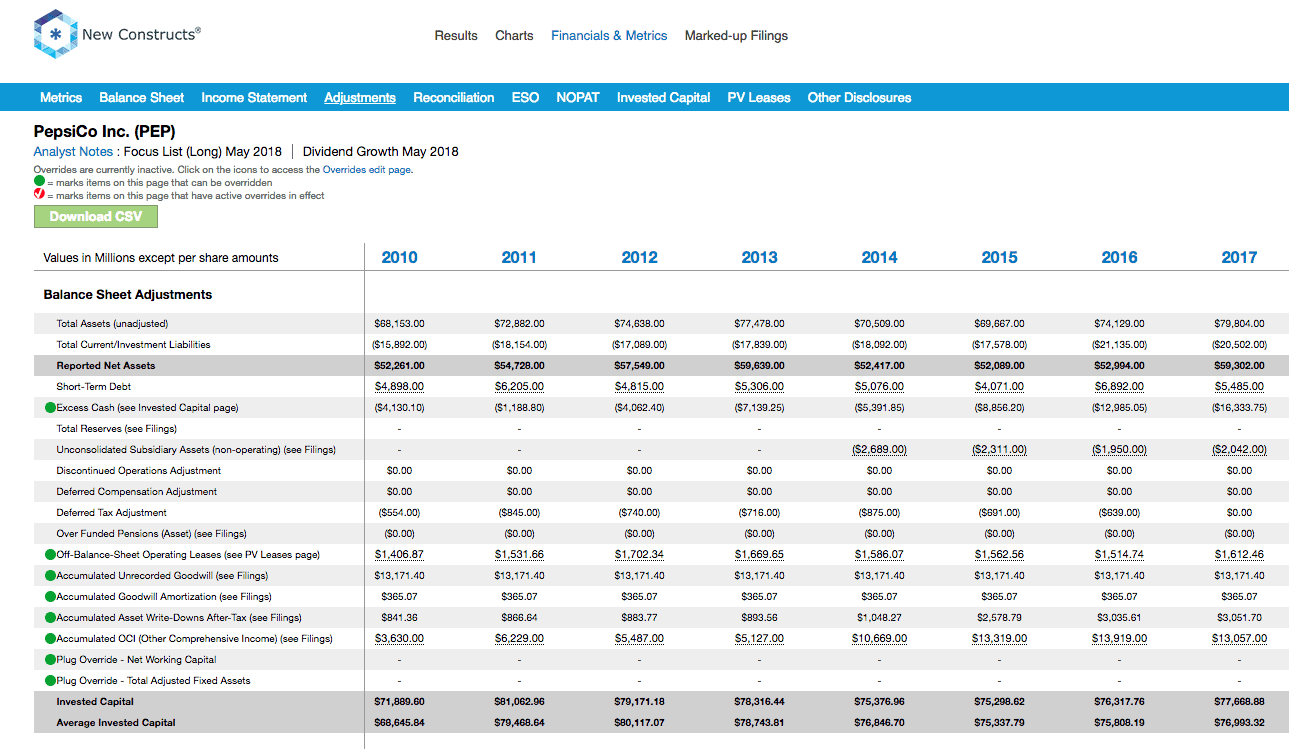Click the Total Current/Investment Liabilities row label
Screen dimensions: 1289x749
point(133,345)
